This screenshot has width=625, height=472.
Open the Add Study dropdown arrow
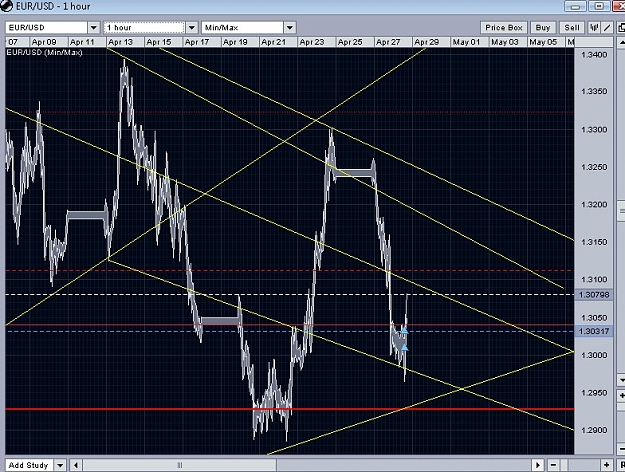pyautogui.click(x=60, y=465)
